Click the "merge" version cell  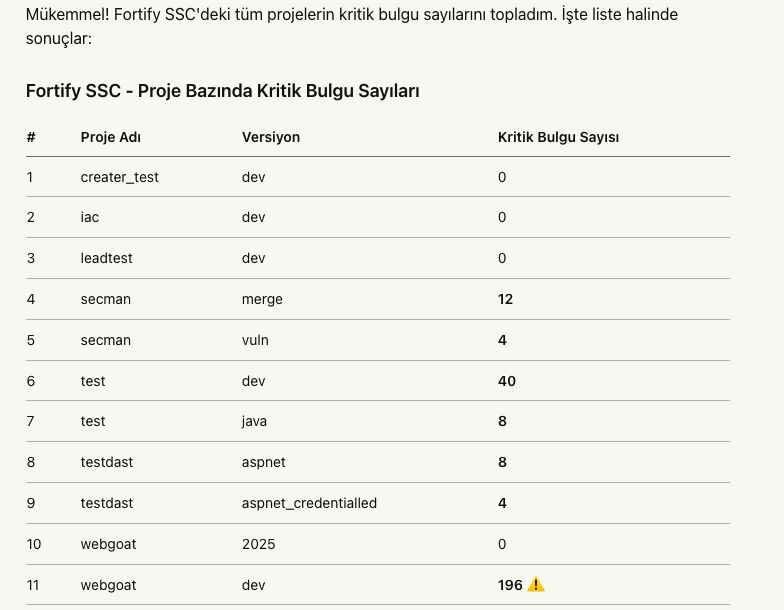point(262,299)
